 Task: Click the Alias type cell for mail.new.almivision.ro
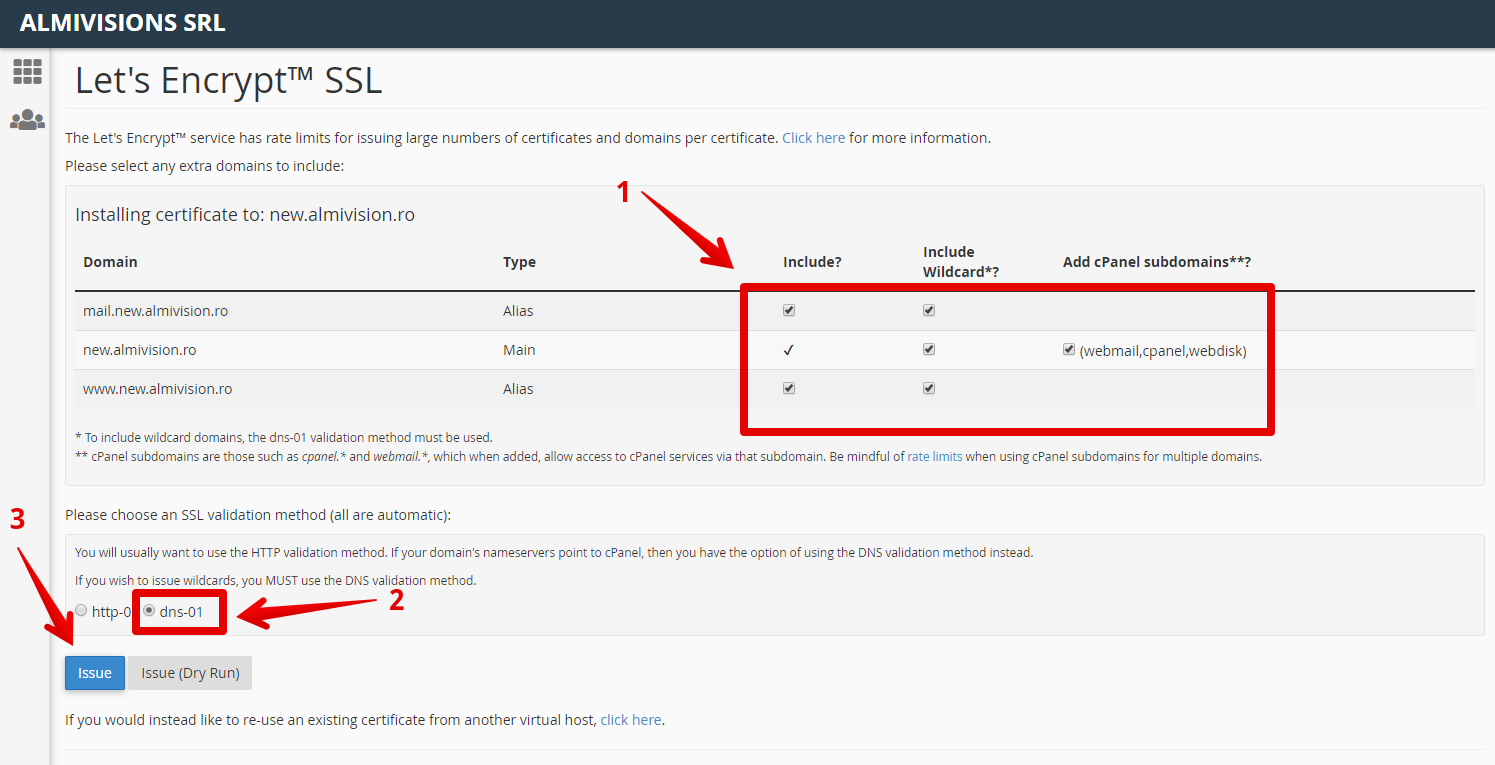tap(518, 311)
